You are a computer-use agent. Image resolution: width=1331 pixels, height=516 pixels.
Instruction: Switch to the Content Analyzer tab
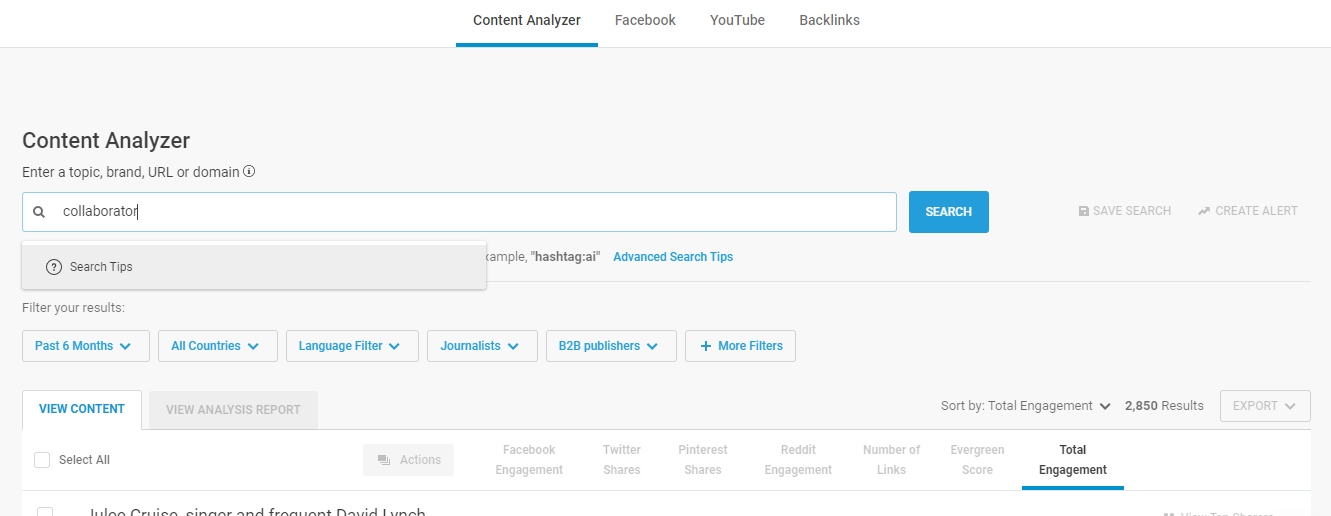(x=527, y=20)
